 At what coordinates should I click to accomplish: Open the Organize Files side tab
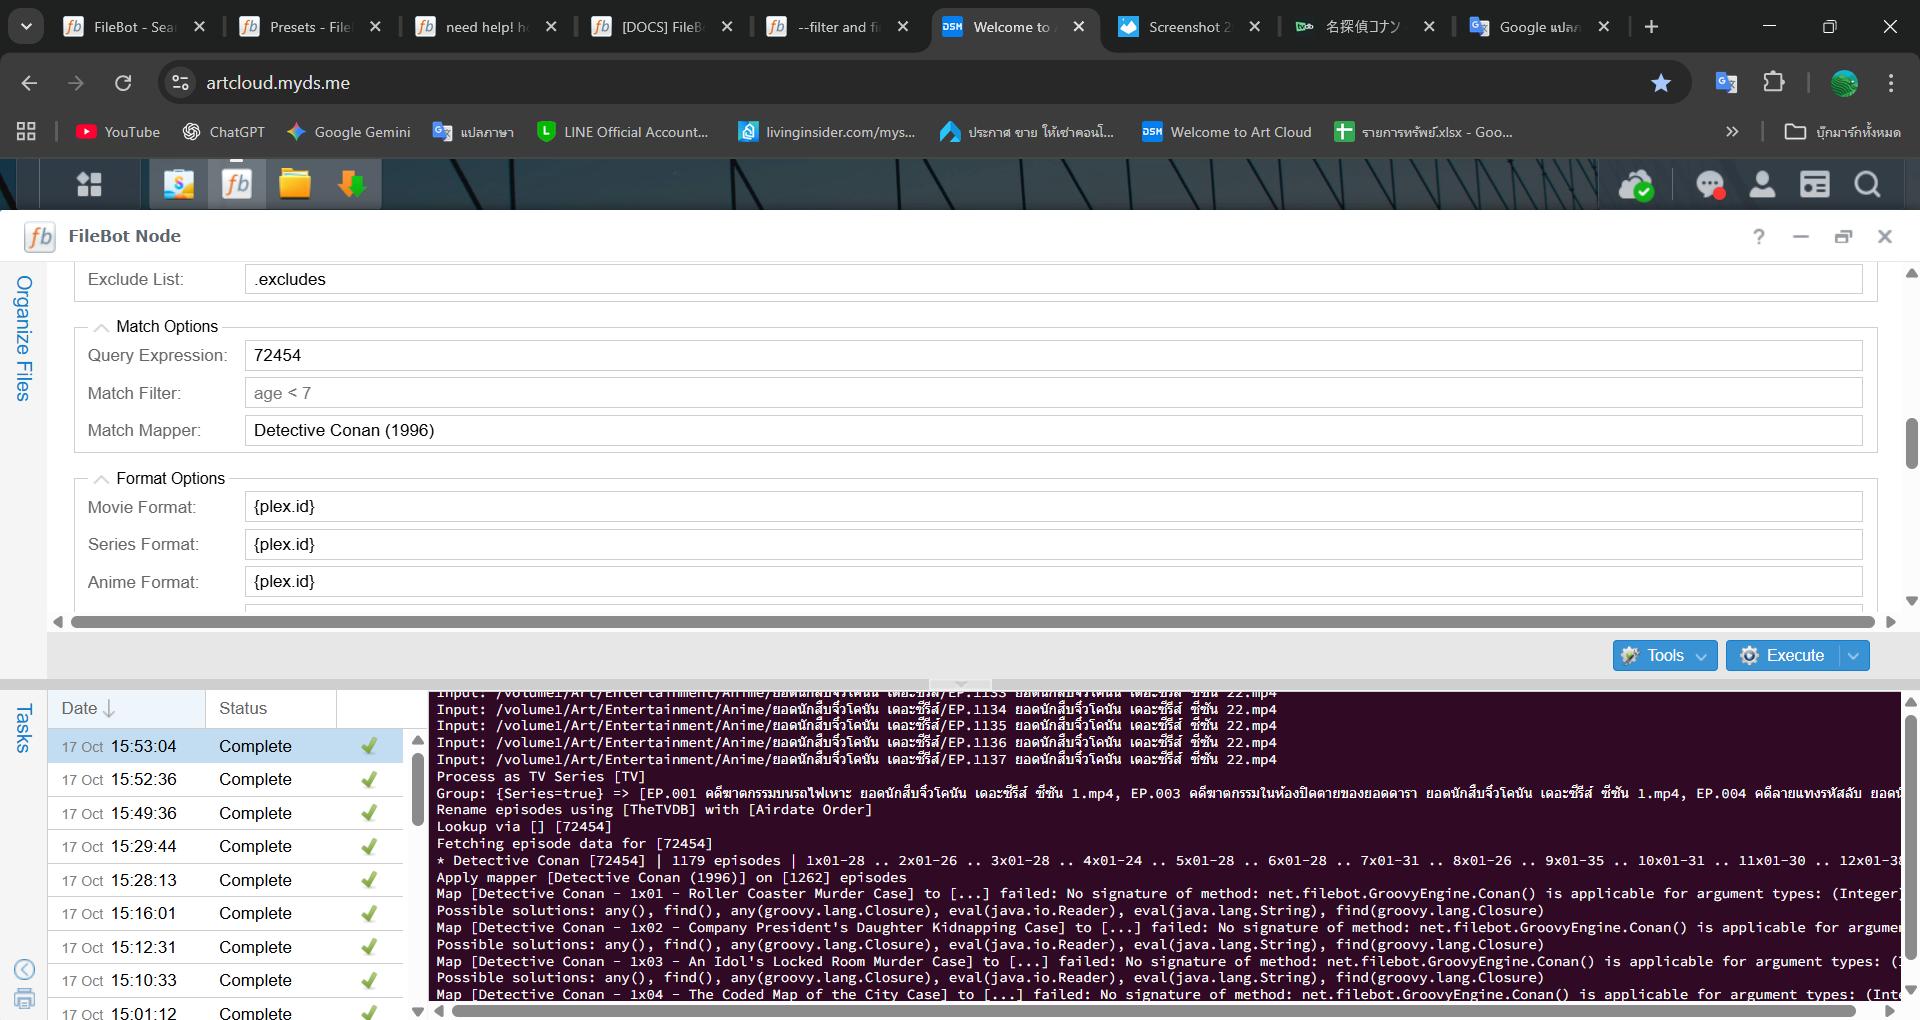click(x=24, y=338)
